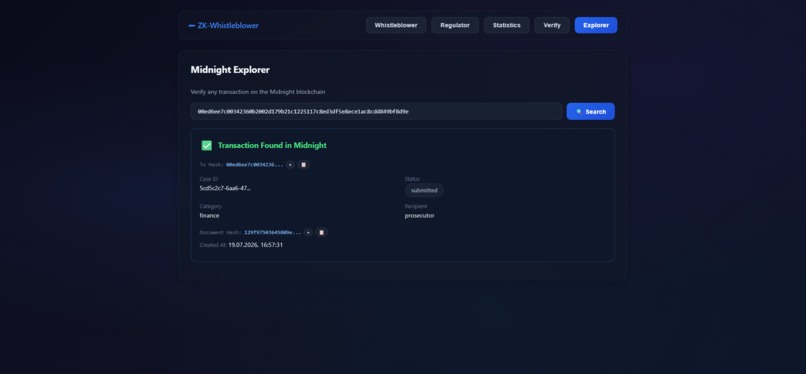Focus the transaction hash search field
This screenshot has width=806, height=374.
pos(376,111)
